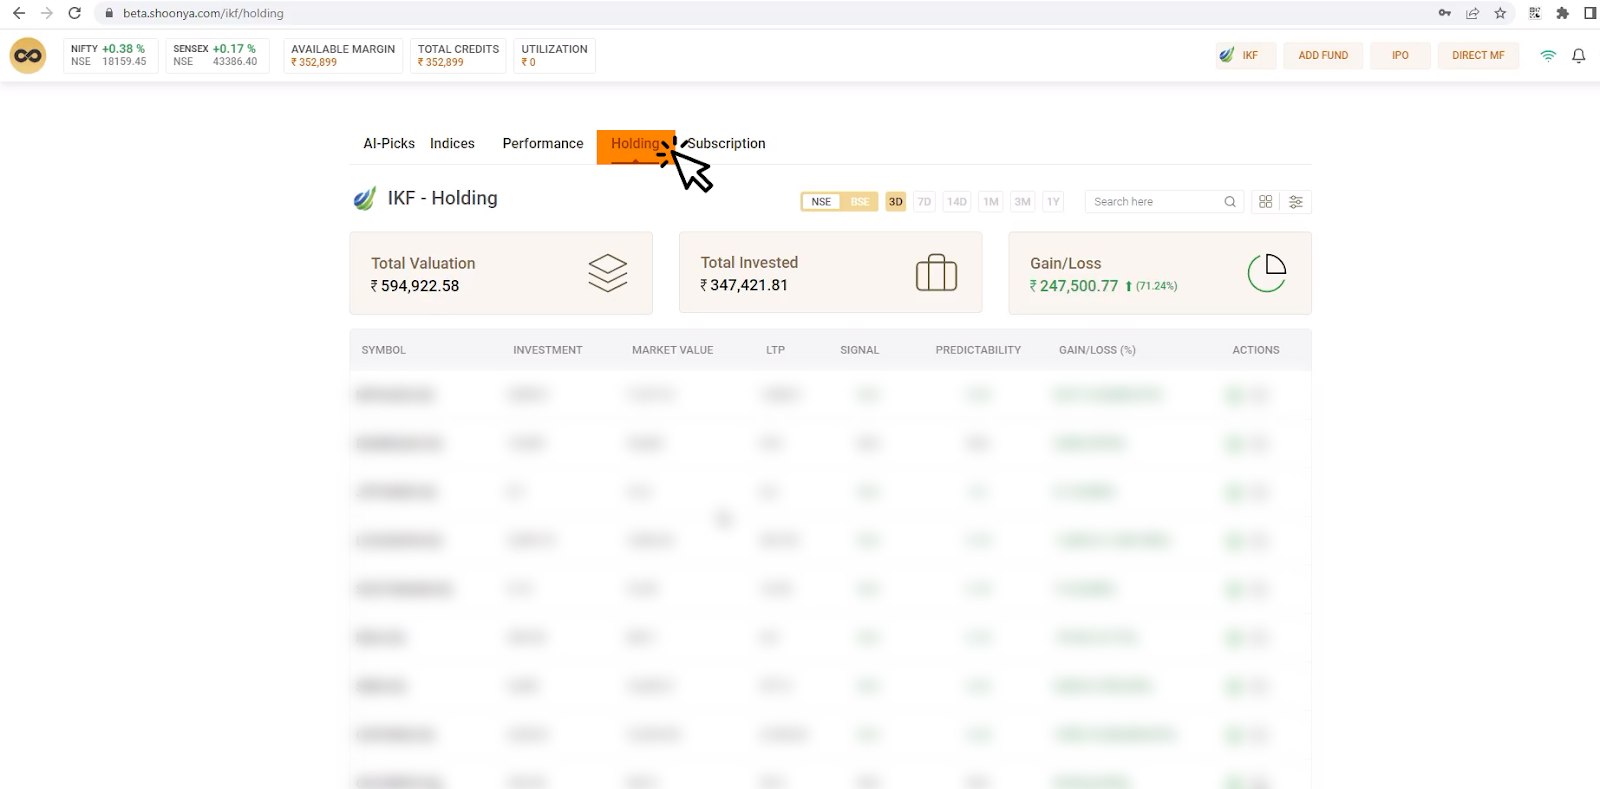Screen dimensions: 1600x789
Task: Reload the page
Action: click(74, 13)
